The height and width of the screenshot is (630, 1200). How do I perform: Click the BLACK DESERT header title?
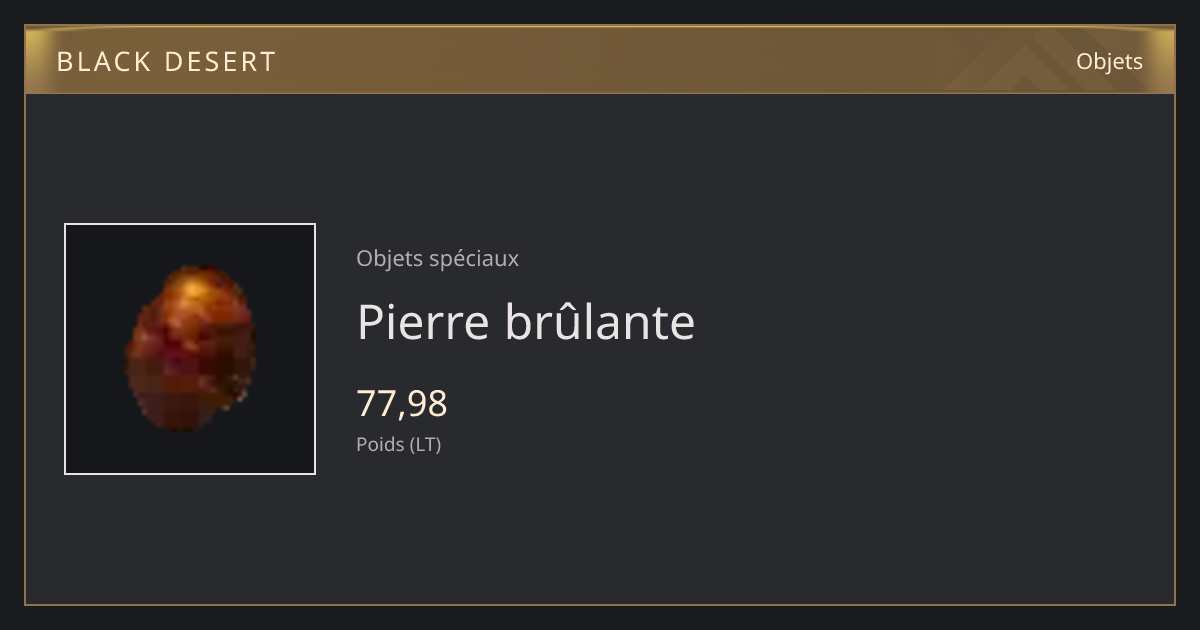[x=166, y=62]
